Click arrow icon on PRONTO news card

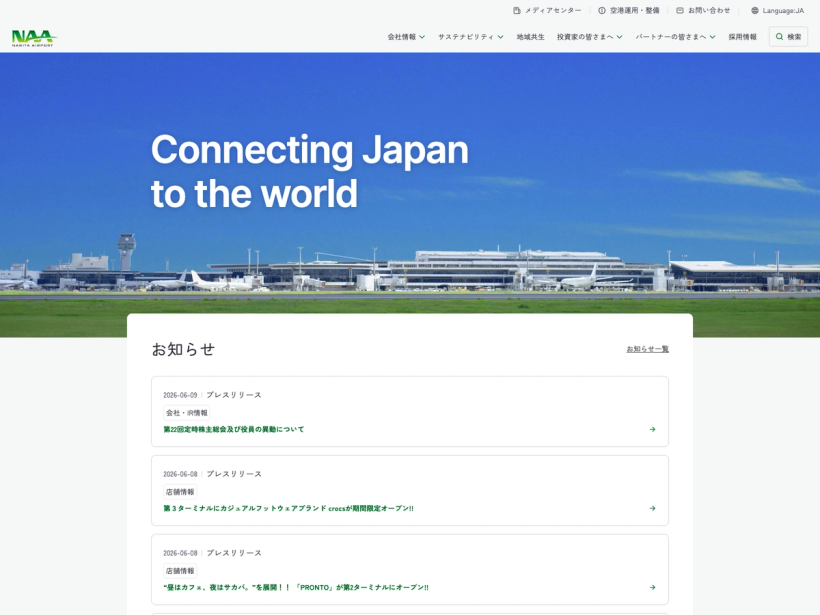tap(652, 587)
